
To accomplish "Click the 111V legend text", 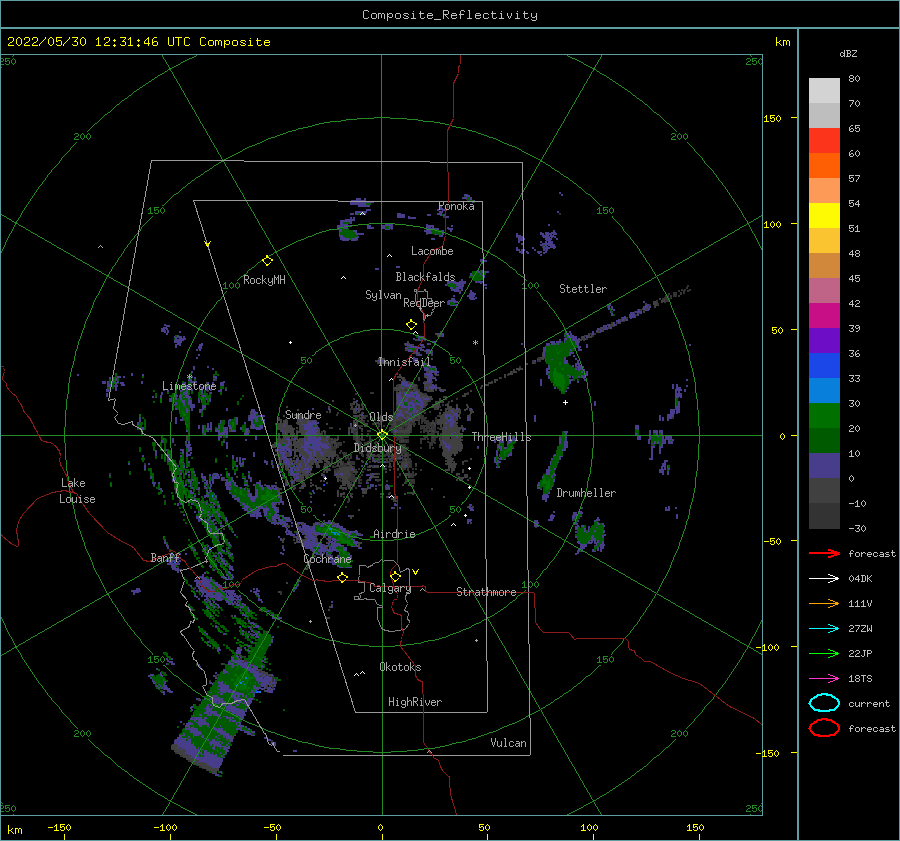I will click(x=860, y=603).
